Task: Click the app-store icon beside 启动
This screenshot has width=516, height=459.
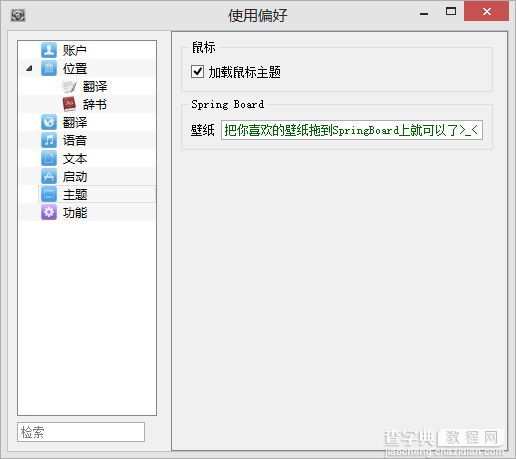Action: pos(49,176)
